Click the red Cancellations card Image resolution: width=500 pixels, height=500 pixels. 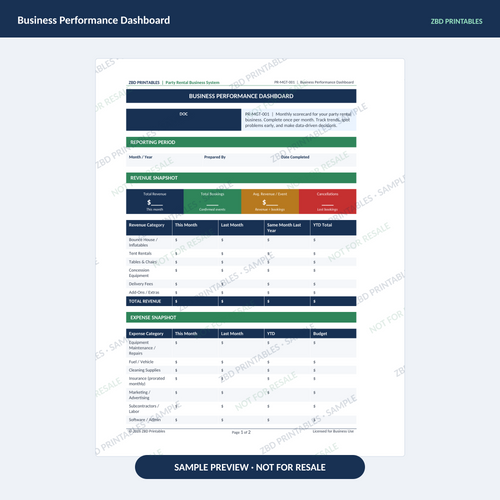tap(328, 201)
